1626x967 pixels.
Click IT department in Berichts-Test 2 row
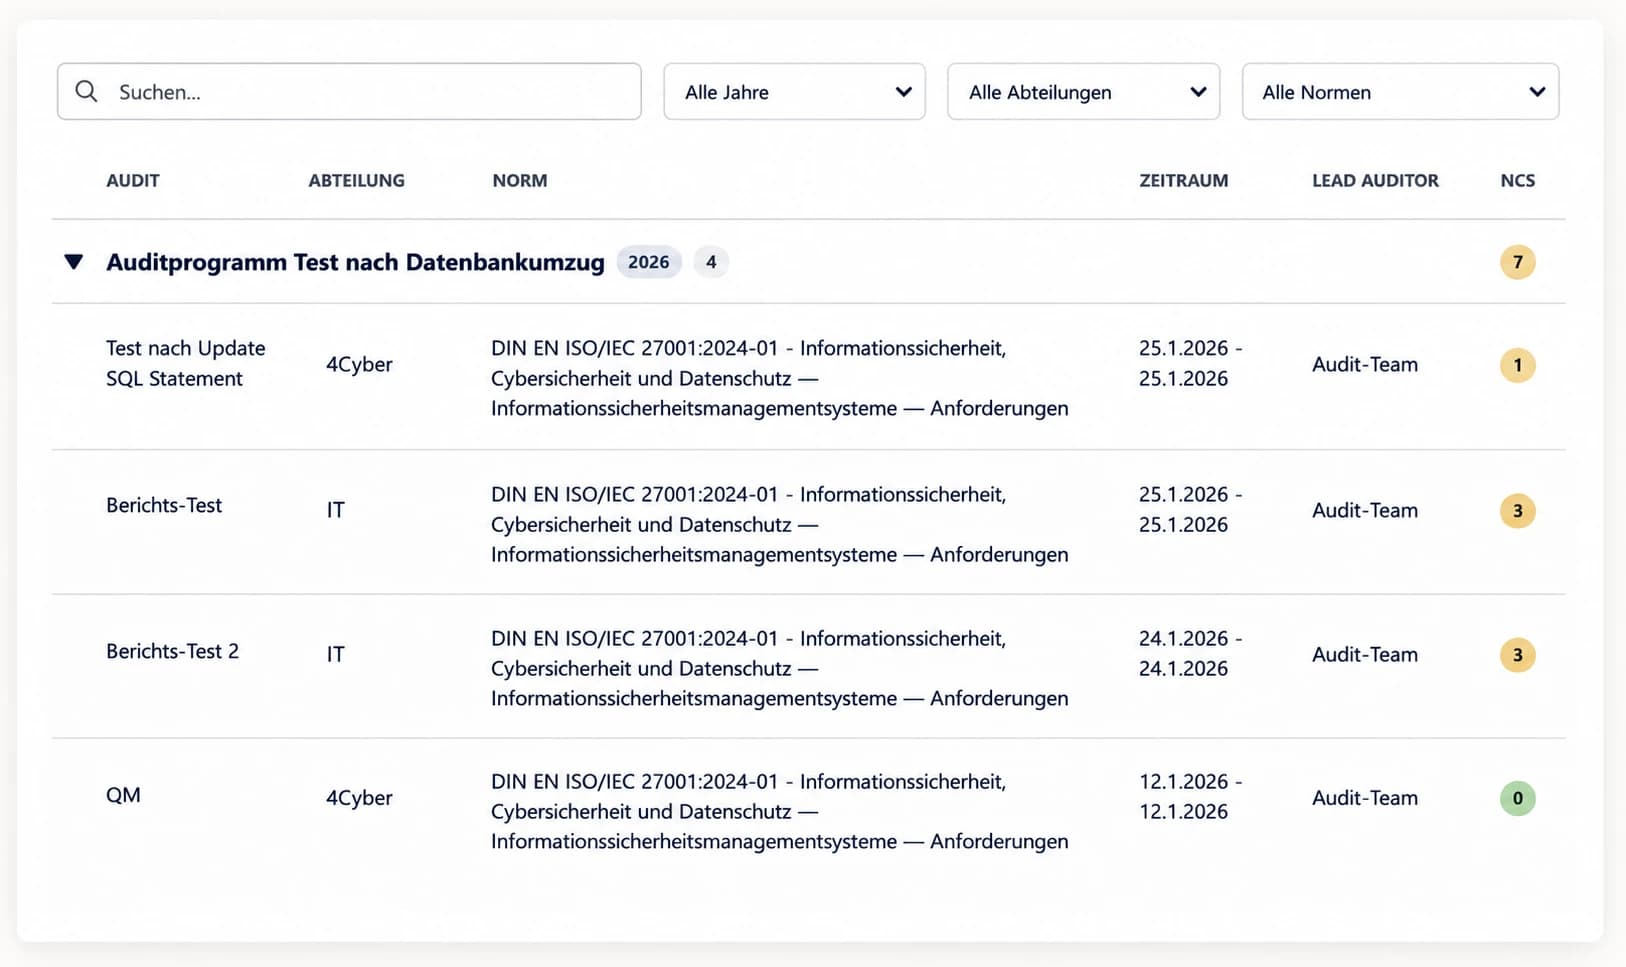[x=335, y=654]
